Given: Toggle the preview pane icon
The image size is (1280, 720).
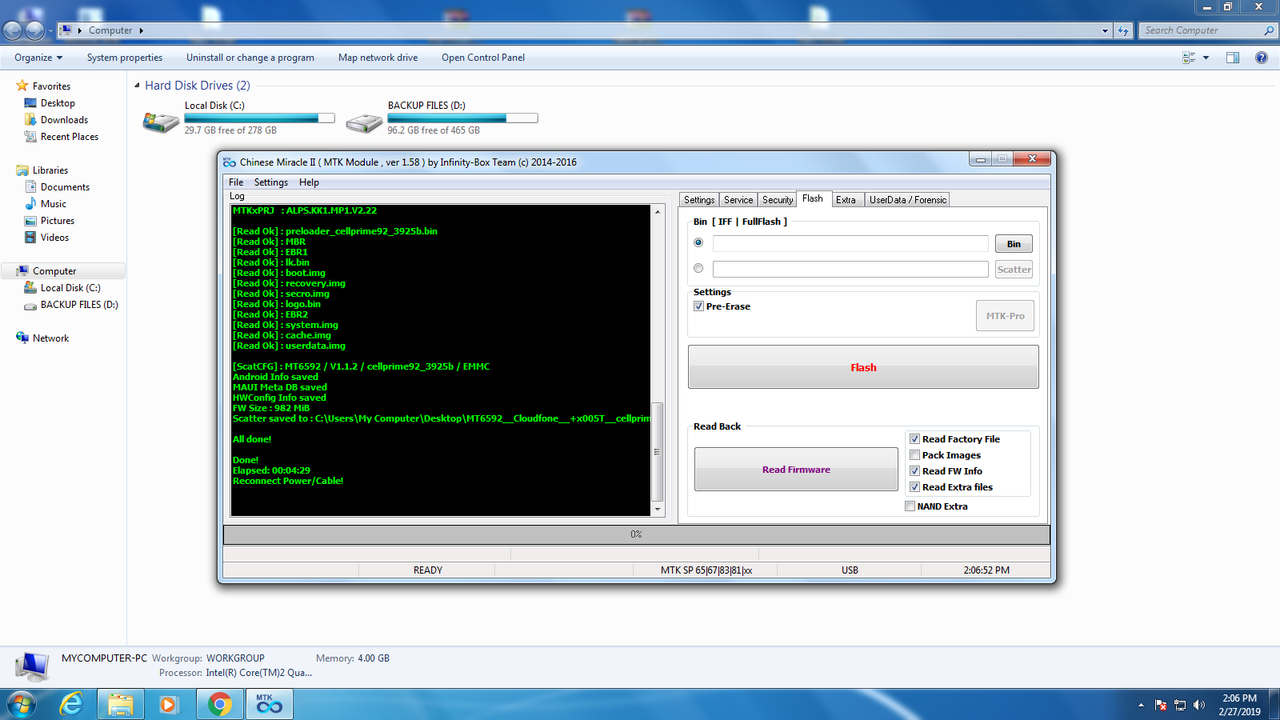Looking at the screenshot, I should pyautogui.click(x=1233, y=58).
